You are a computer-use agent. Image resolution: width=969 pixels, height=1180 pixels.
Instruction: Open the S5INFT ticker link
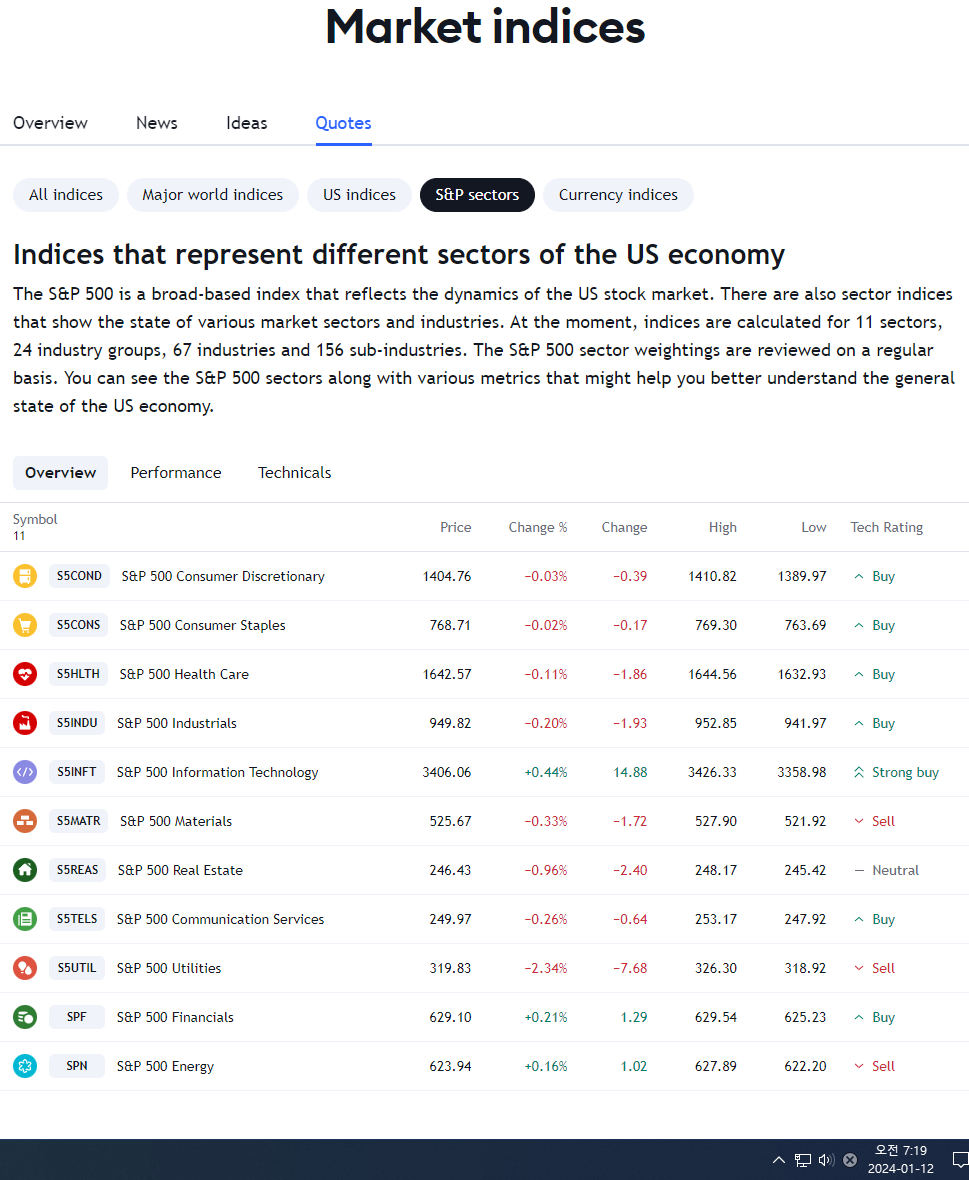pos(77,772)
